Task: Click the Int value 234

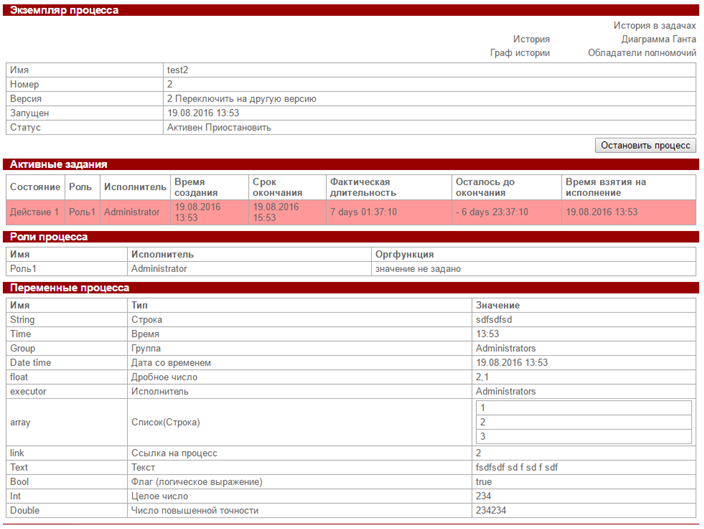Action: point(484,496)
